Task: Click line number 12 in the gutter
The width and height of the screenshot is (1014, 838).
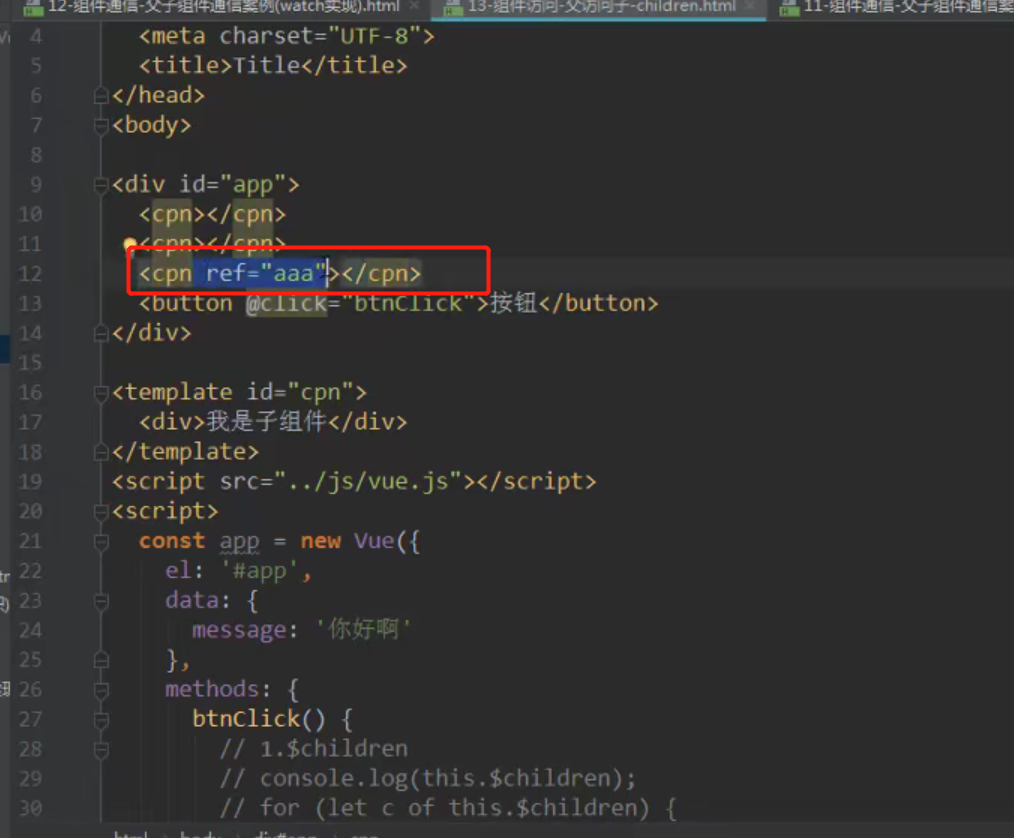Action: pyautogui.click(x=30, y=274)
